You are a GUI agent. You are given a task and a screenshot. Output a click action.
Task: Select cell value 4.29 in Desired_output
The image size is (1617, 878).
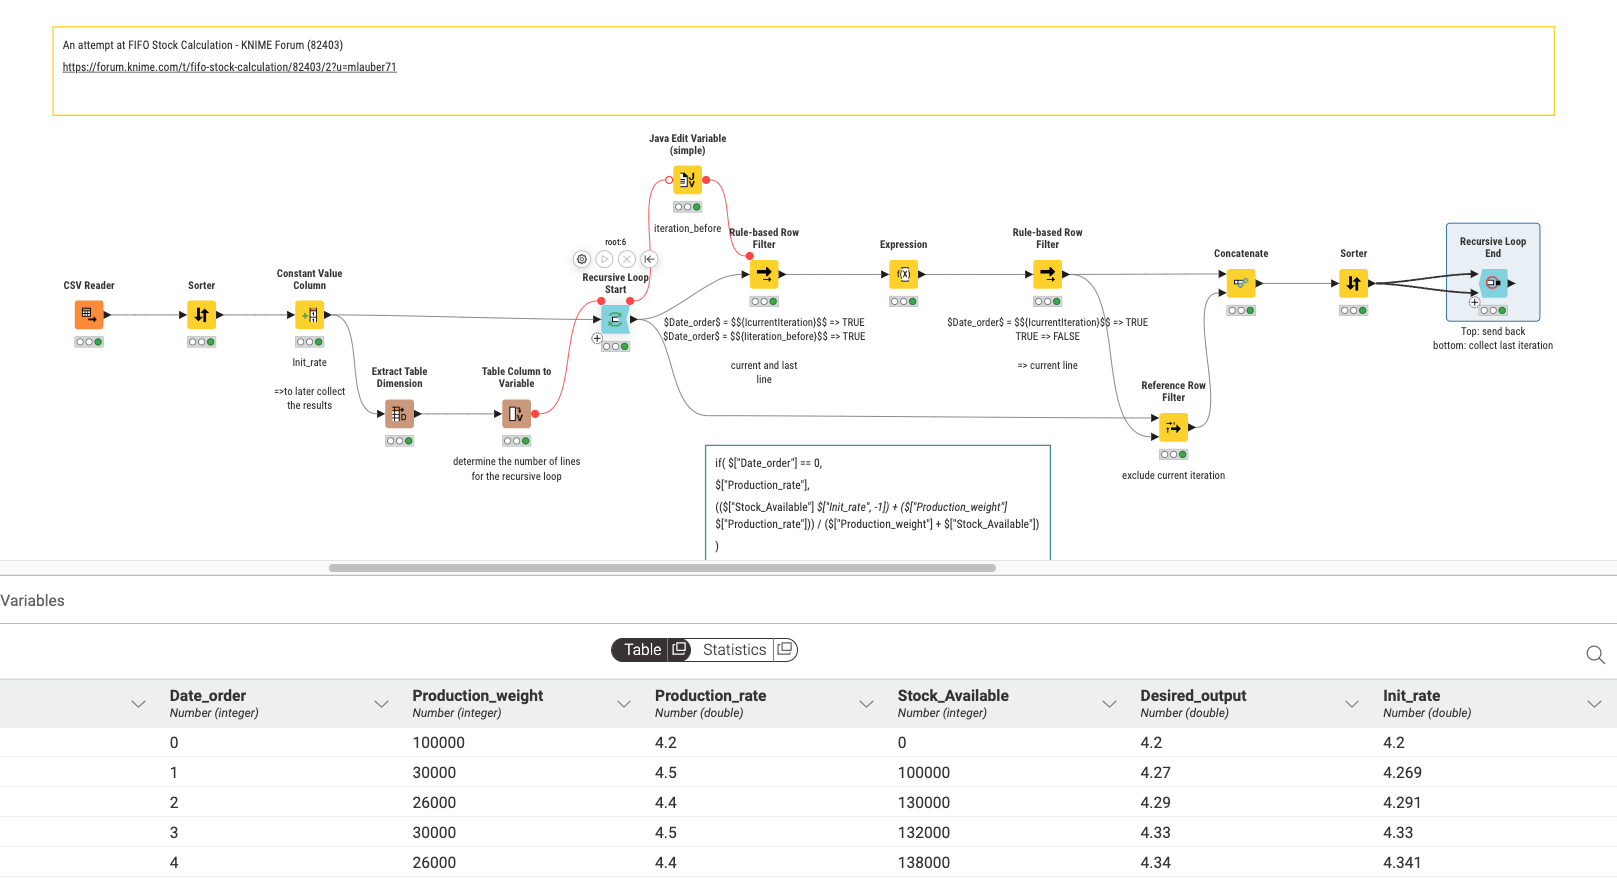1155,803
